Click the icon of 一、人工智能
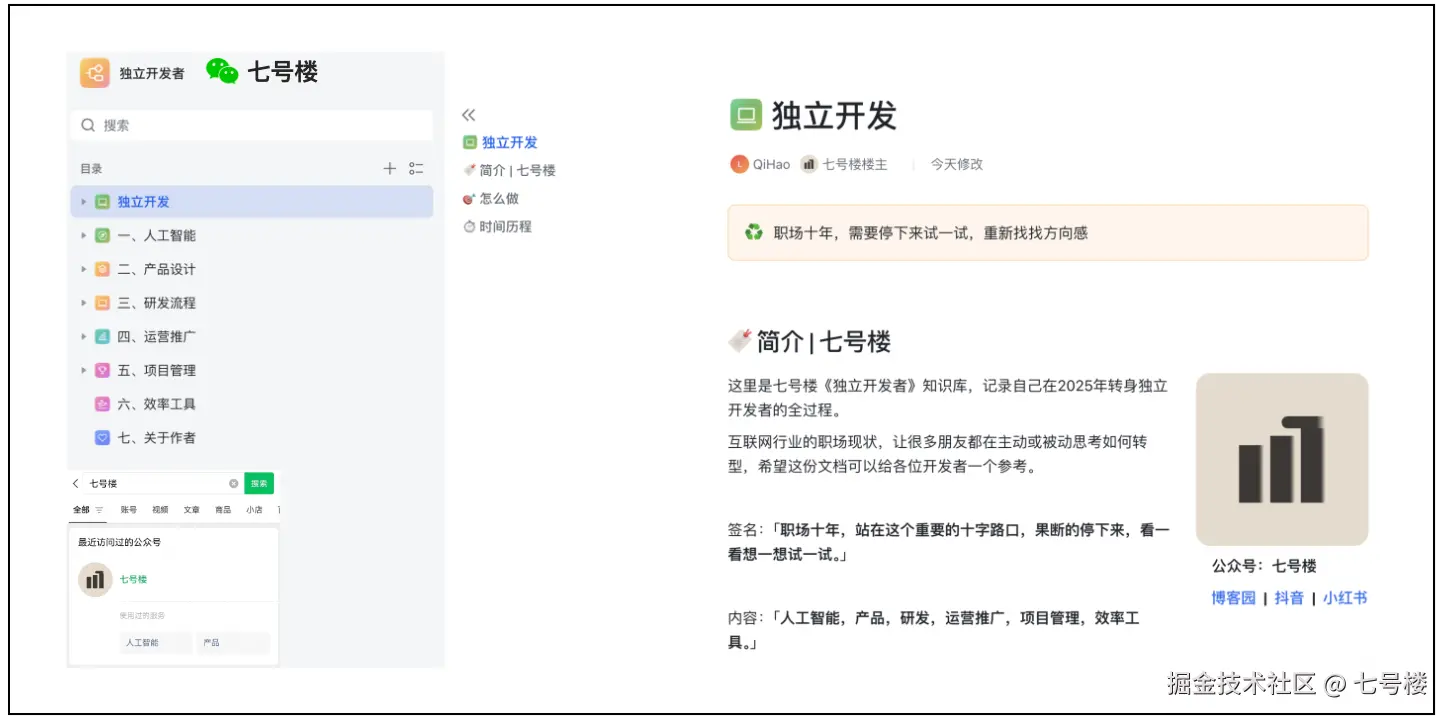This screenshot has height=718, width=1448. [102, 236]
